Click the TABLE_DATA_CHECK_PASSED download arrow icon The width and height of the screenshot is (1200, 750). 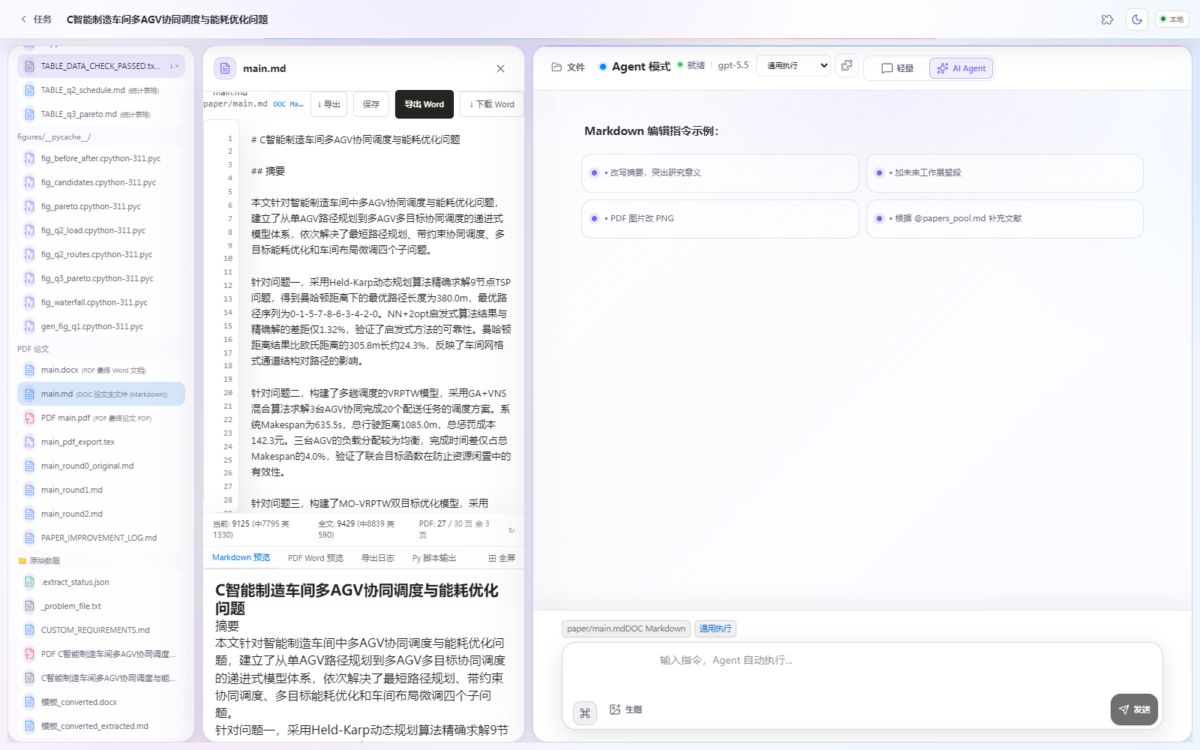(x=172, y=66)
